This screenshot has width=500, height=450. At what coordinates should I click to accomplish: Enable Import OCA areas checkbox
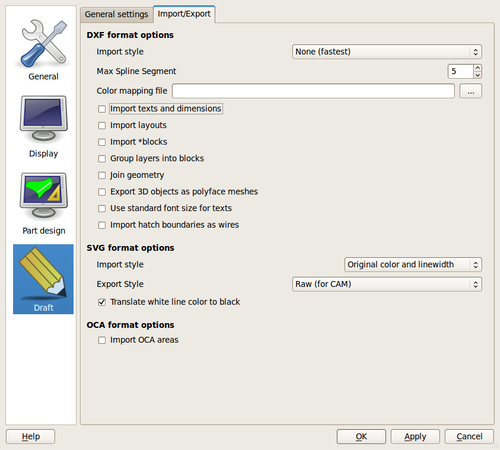click(102, 340)
